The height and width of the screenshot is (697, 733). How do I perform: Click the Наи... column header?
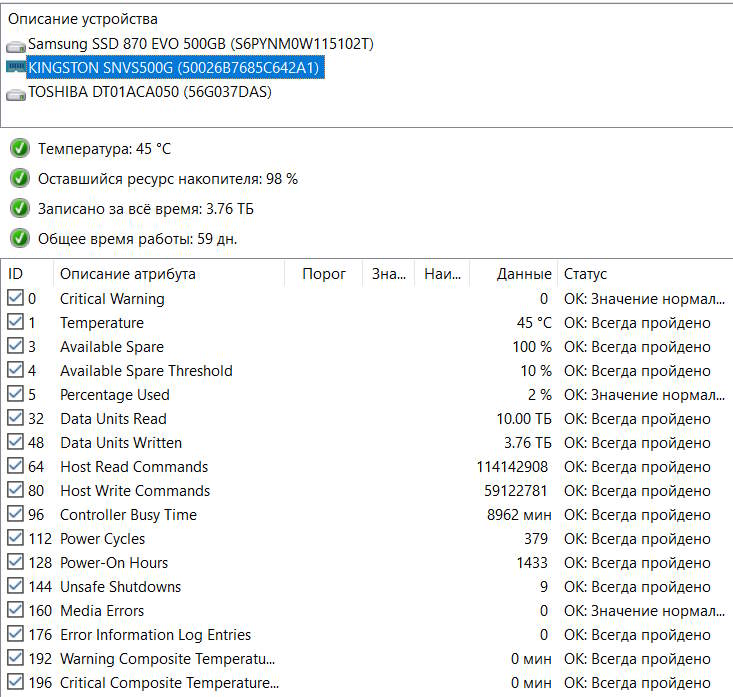(442, 274)
